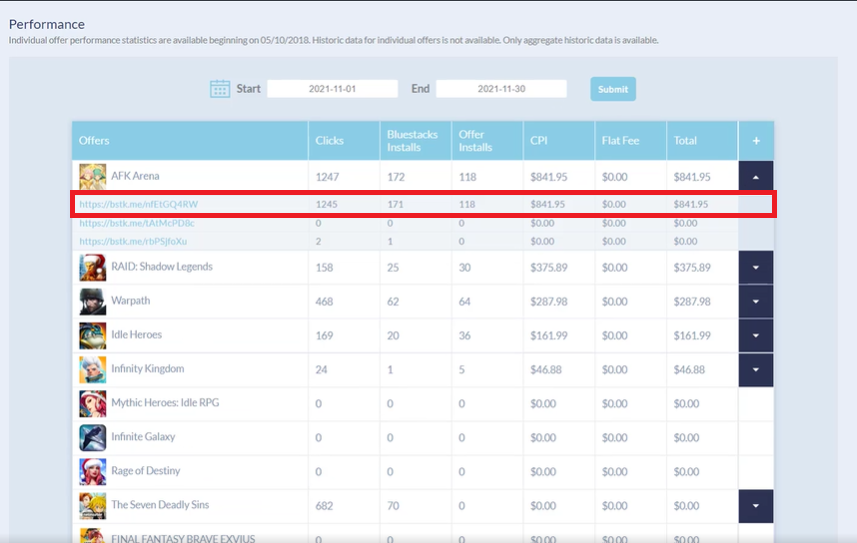The height and width of the screenshot is (543, 857).
Task: Edit the Start date field 2021-11-01
Action: coord(332,89)
